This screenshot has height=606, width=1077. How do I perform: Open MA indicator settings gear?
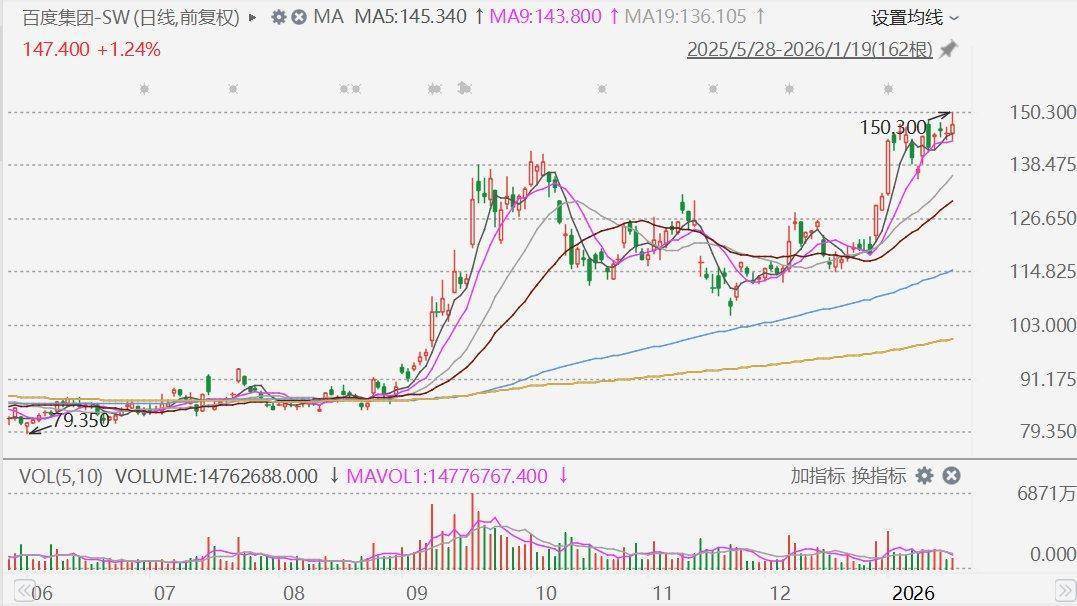[x=278, y=17]
